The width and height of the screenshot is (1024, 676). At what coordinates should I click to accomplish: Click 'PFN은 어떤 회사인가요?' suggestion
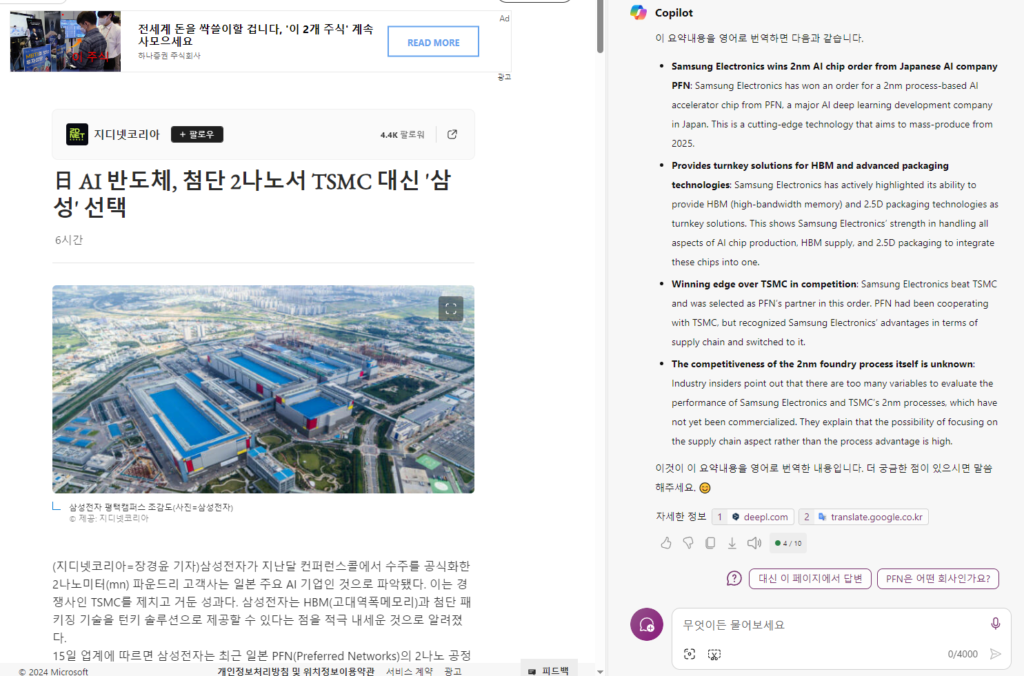(x=938, y=578)
